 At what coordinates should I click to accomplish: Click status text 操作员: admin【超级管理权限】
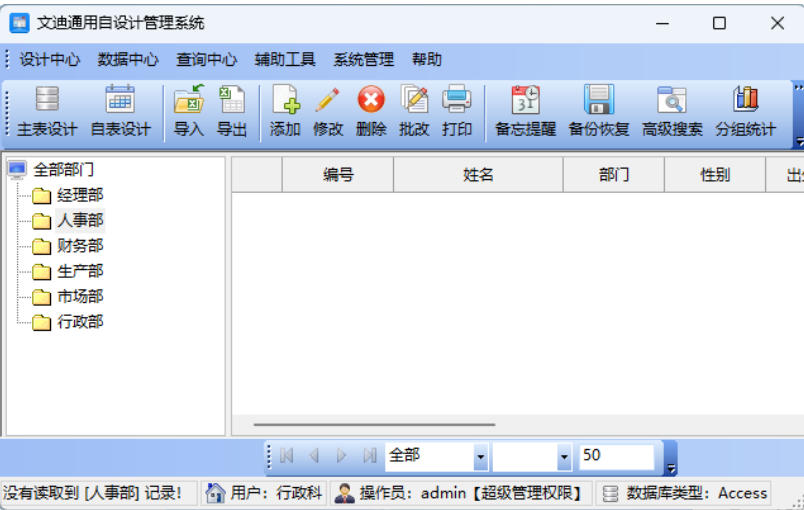tap(471, 493)
